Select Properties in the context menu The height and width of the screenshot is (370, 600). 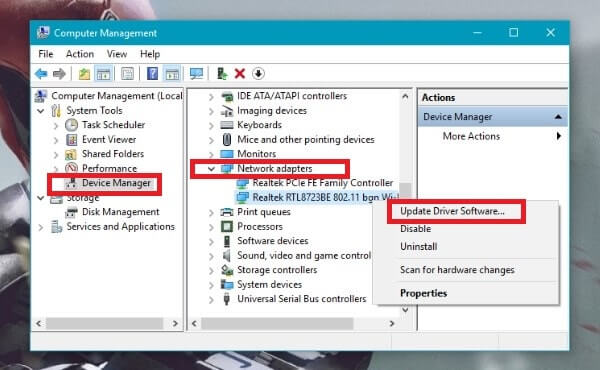[x=424, y=293]
